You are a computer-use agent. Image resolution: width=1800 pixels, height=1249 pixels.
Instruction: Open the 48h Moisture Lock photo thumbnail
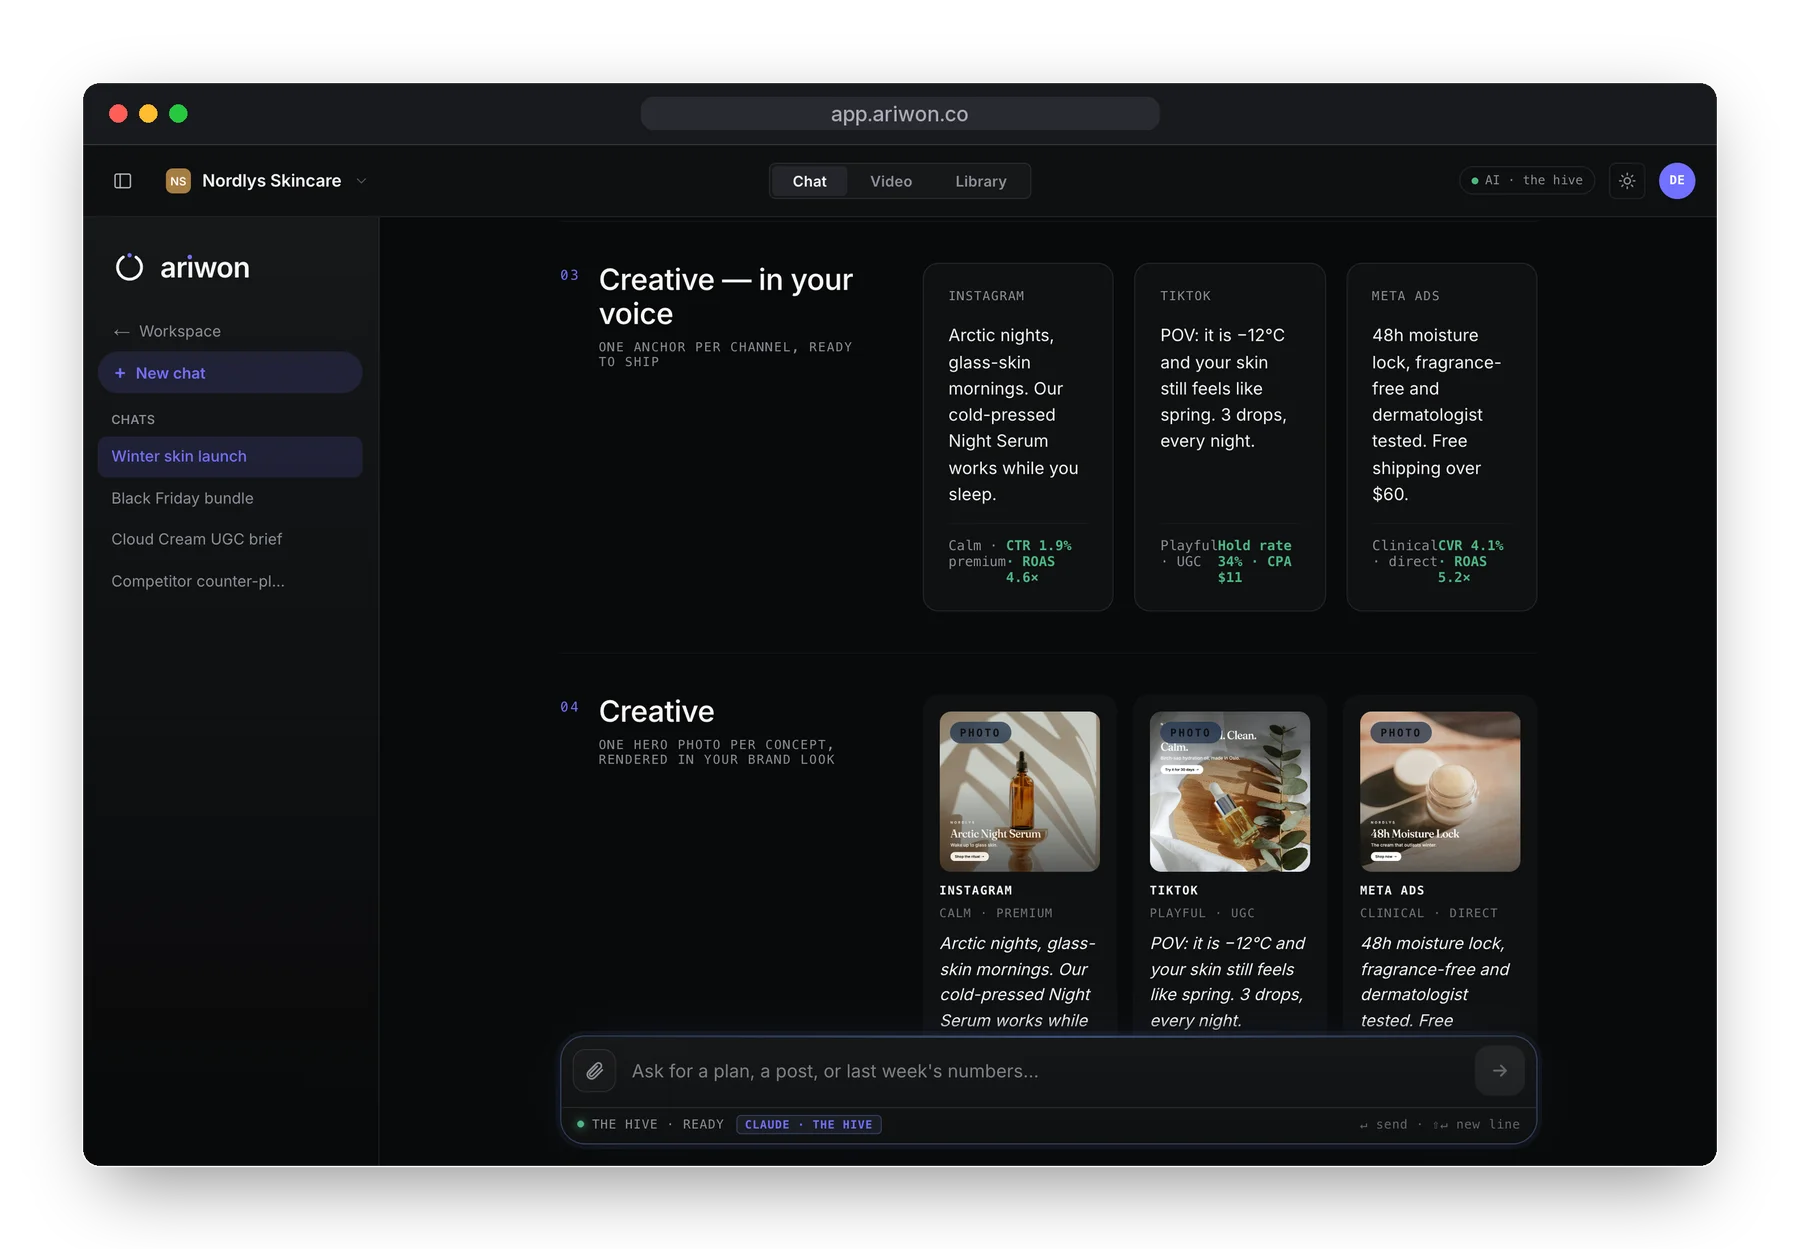1440,791
